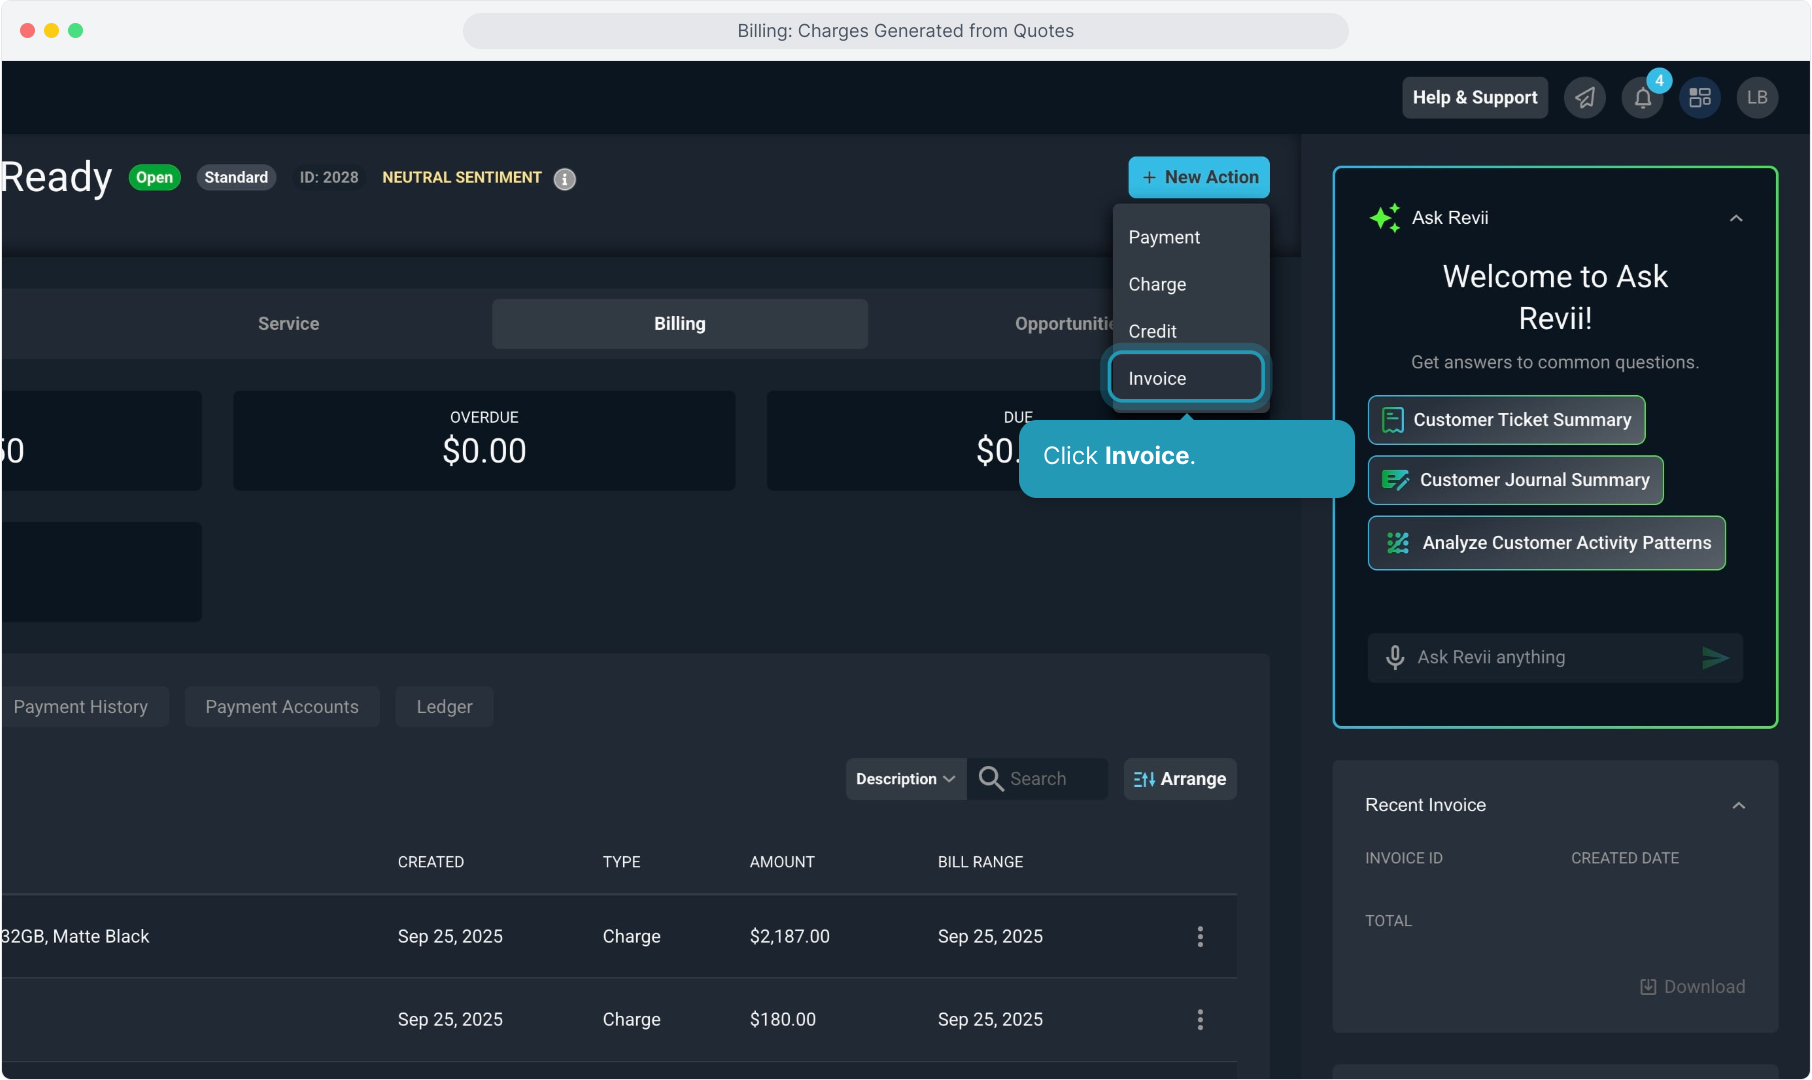The width and height of the screenshot is (1812, 1080).
Task: Switch to the Service tab
Action: click(x=288, y=324)
